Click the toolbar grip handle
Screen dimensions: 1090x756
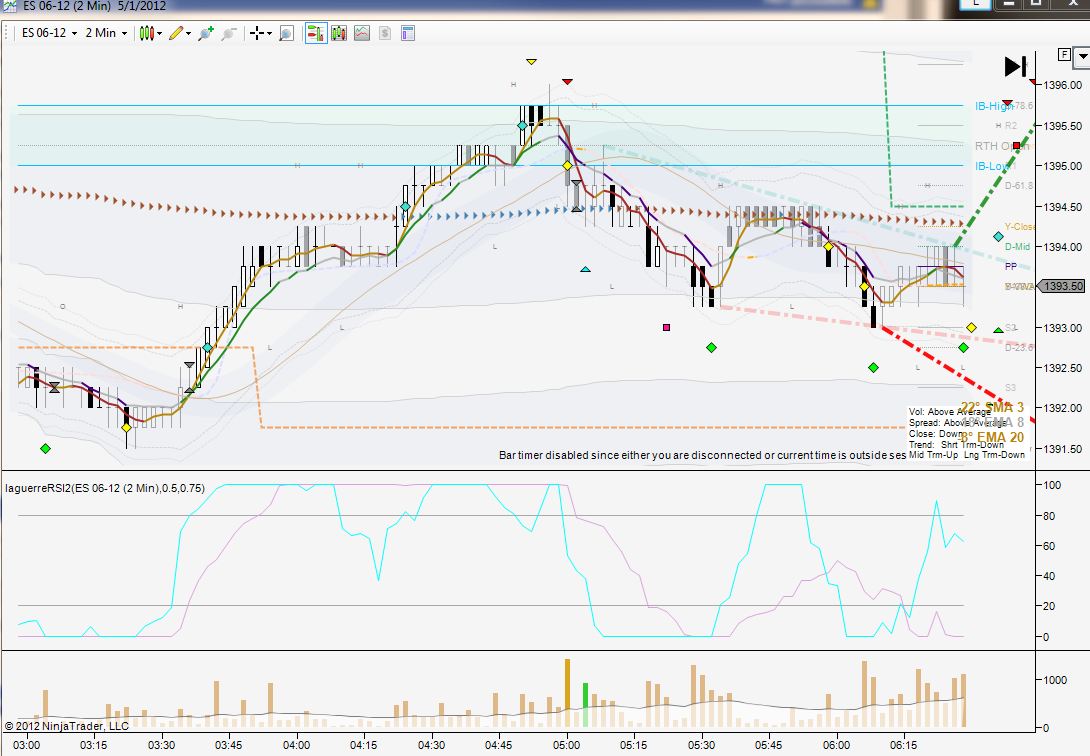click(8, 33)
